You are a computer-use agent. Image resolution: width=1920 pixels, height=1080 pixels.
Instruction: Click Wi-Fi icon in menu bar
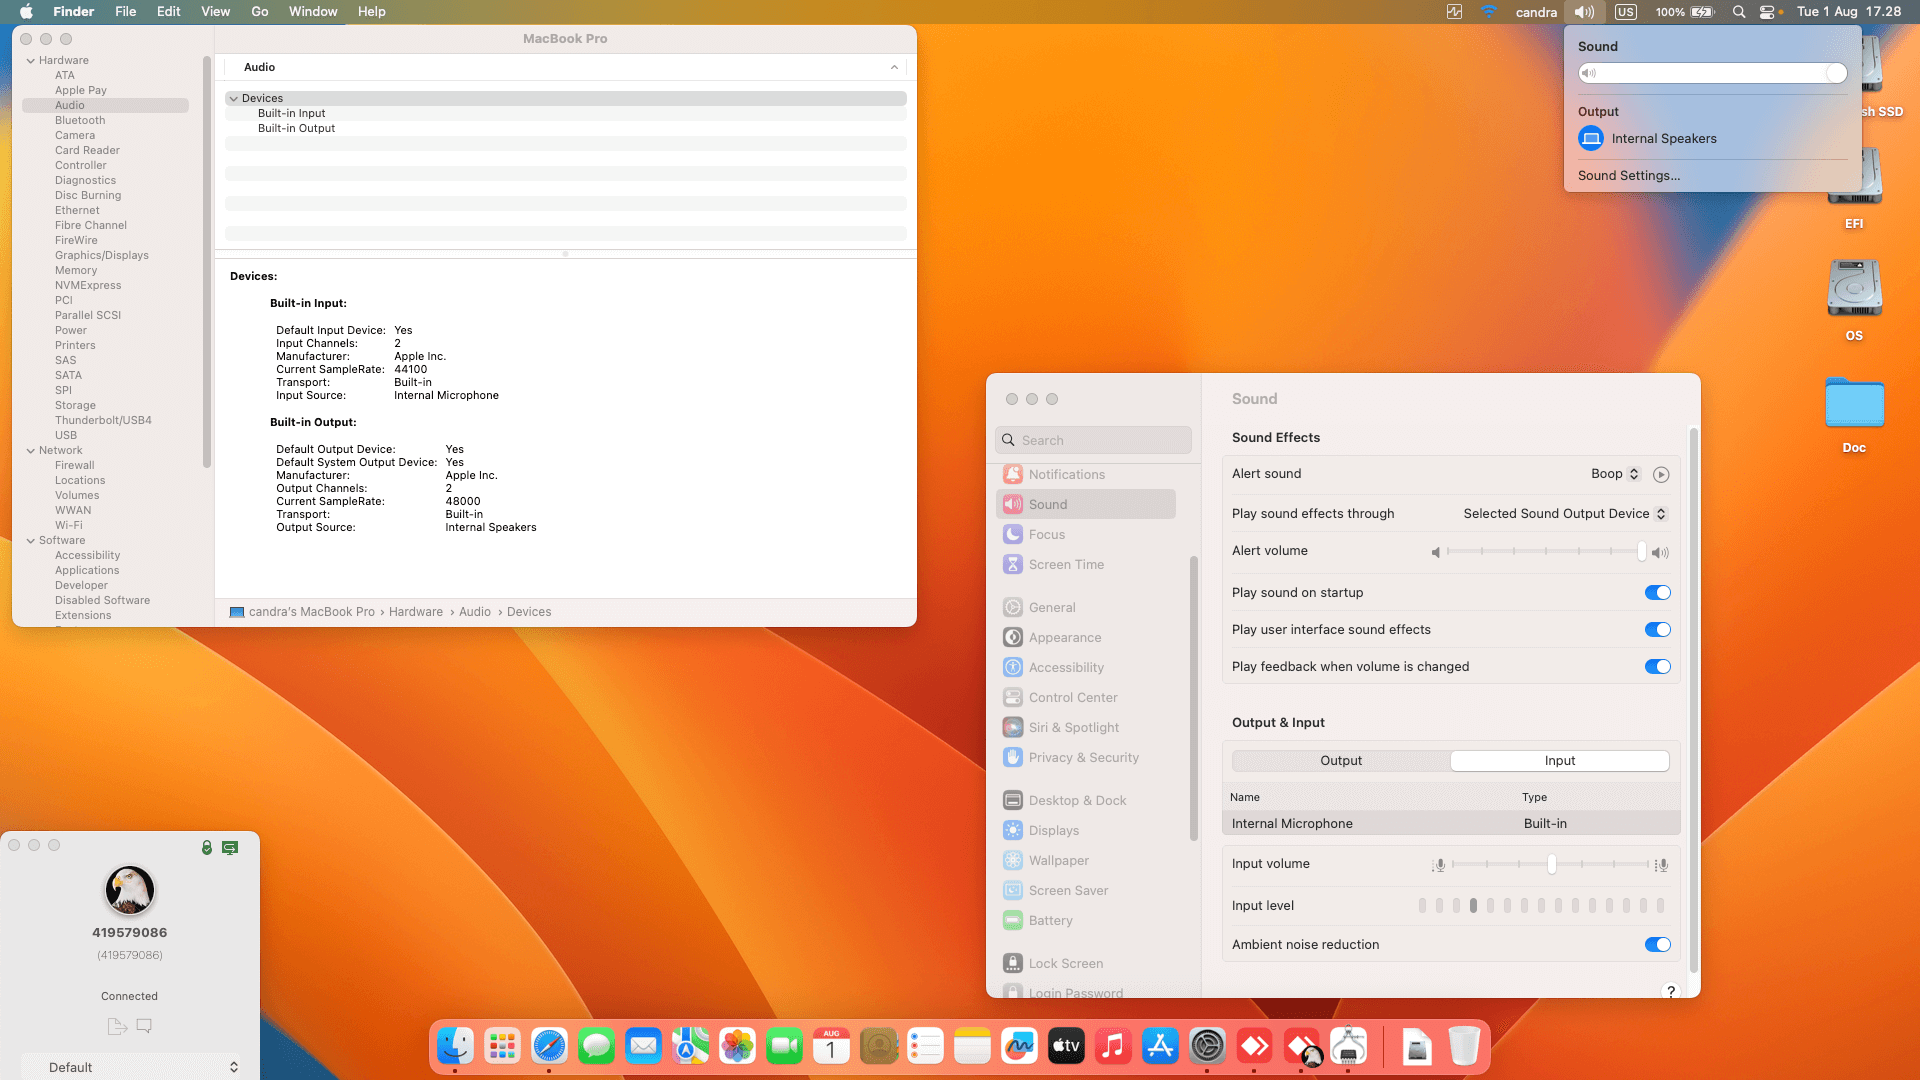tap(1489, 12)
